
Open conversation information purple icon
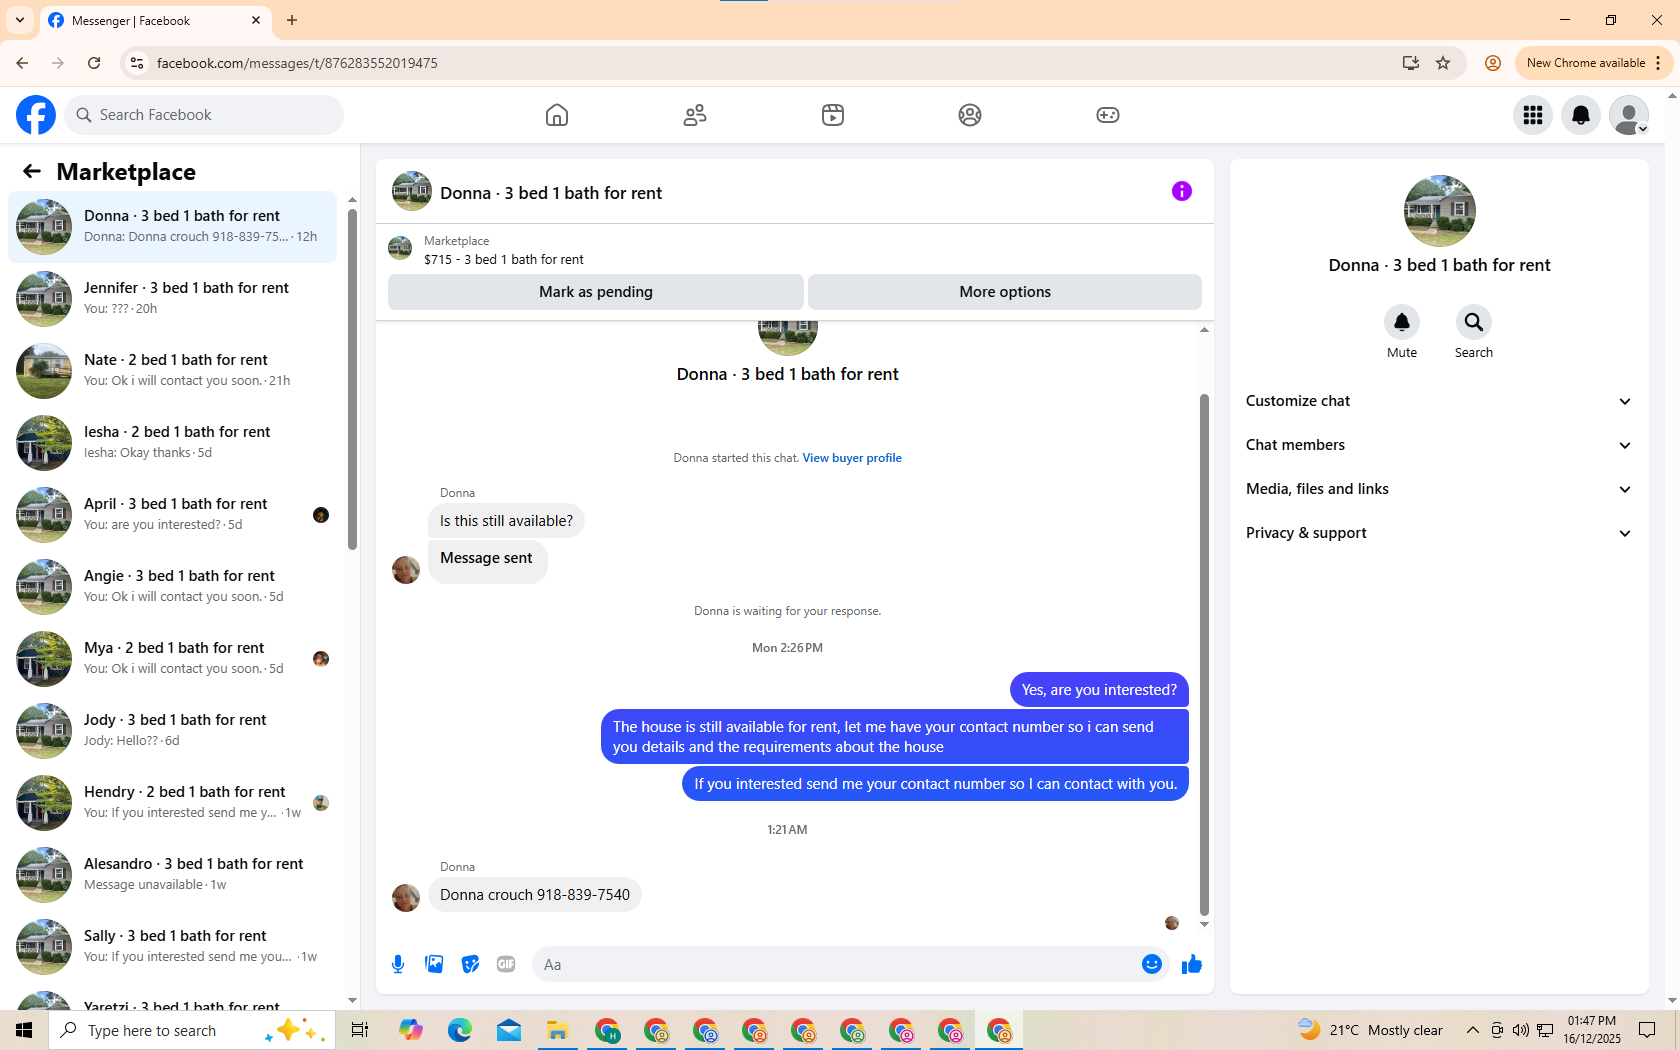[x=1182, y=191]
